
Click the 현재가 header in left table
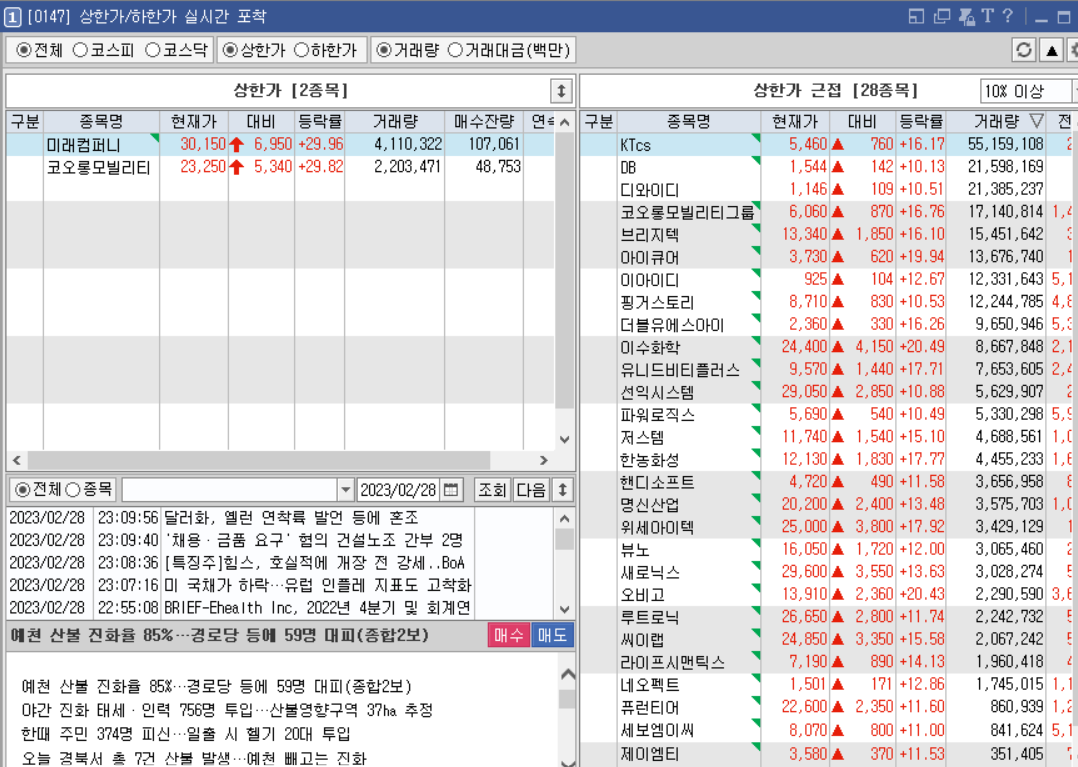click(194, 122)
